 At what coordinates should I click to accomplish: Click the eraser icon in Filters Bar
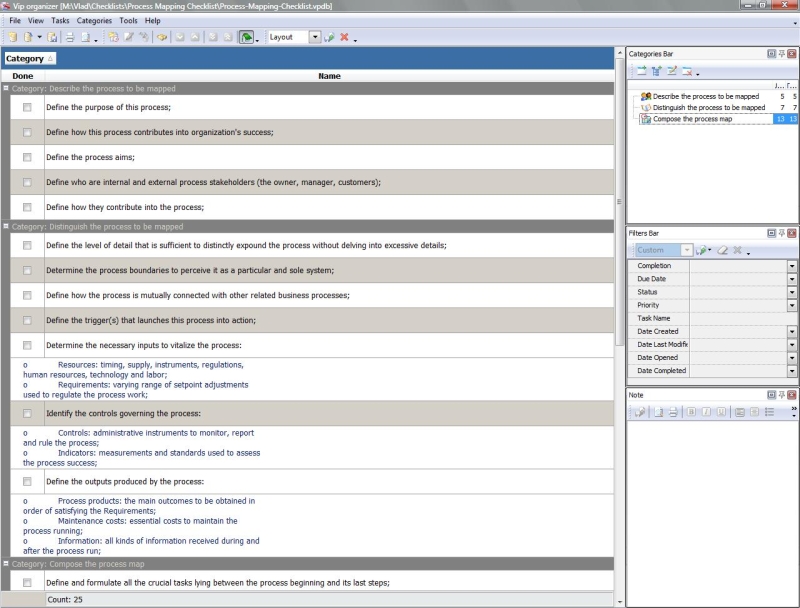[x=722, y=250]
